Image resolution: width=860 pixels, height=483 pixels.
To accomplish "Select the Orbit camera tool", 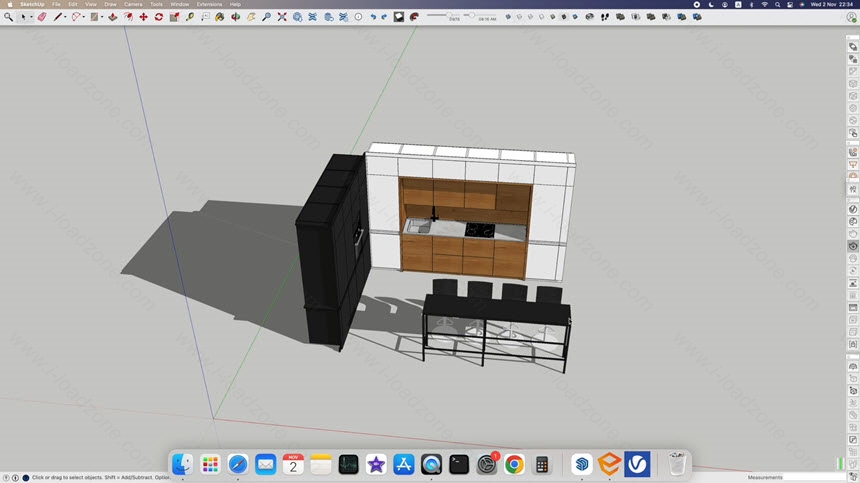I will tap(235, 17).
